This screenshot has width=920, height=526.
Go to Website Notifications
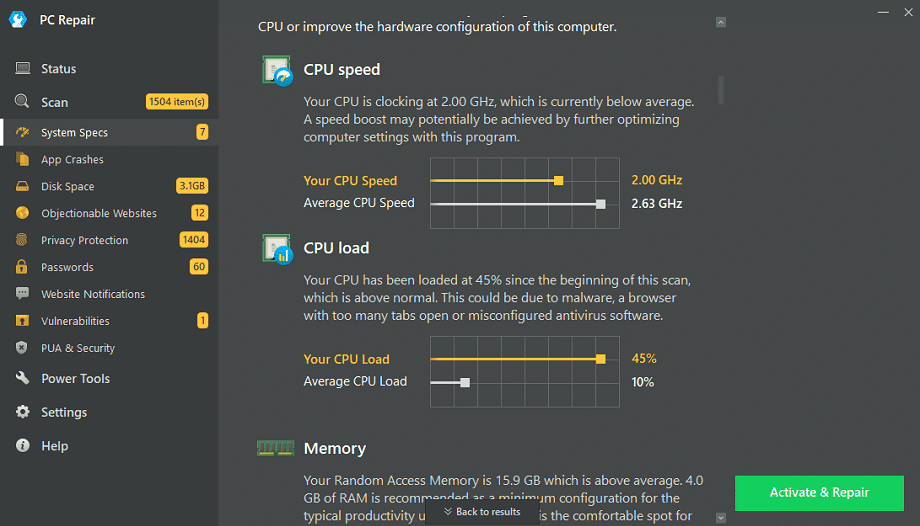coord(92,295)
